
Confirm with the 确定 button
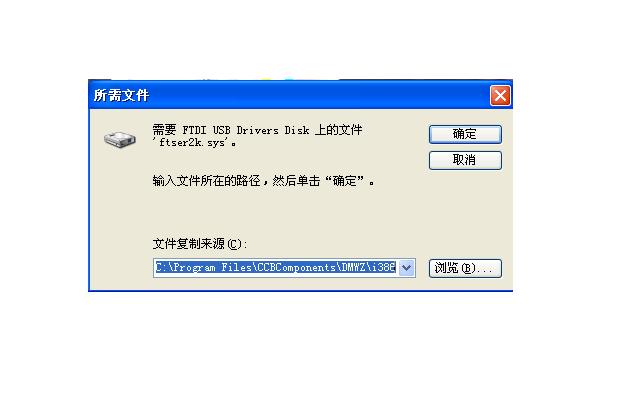click(x=465, y=134)
